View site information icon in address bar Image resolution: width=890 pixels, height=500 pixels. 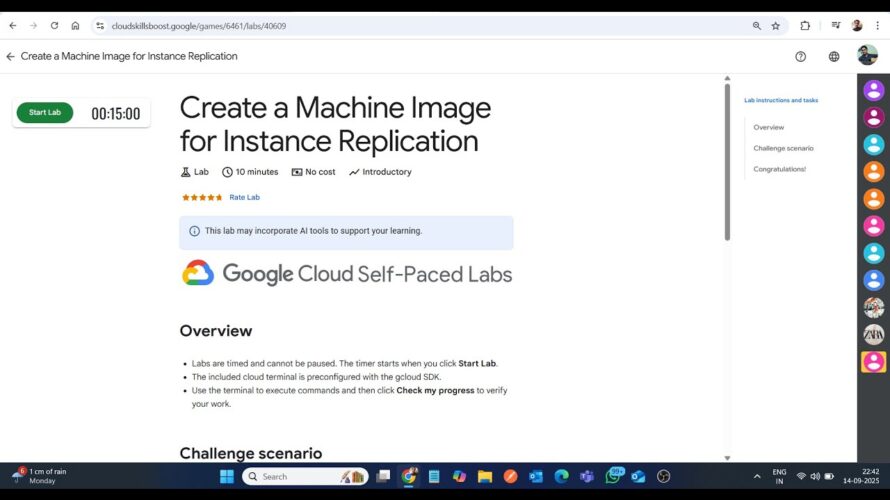point(100,26)
